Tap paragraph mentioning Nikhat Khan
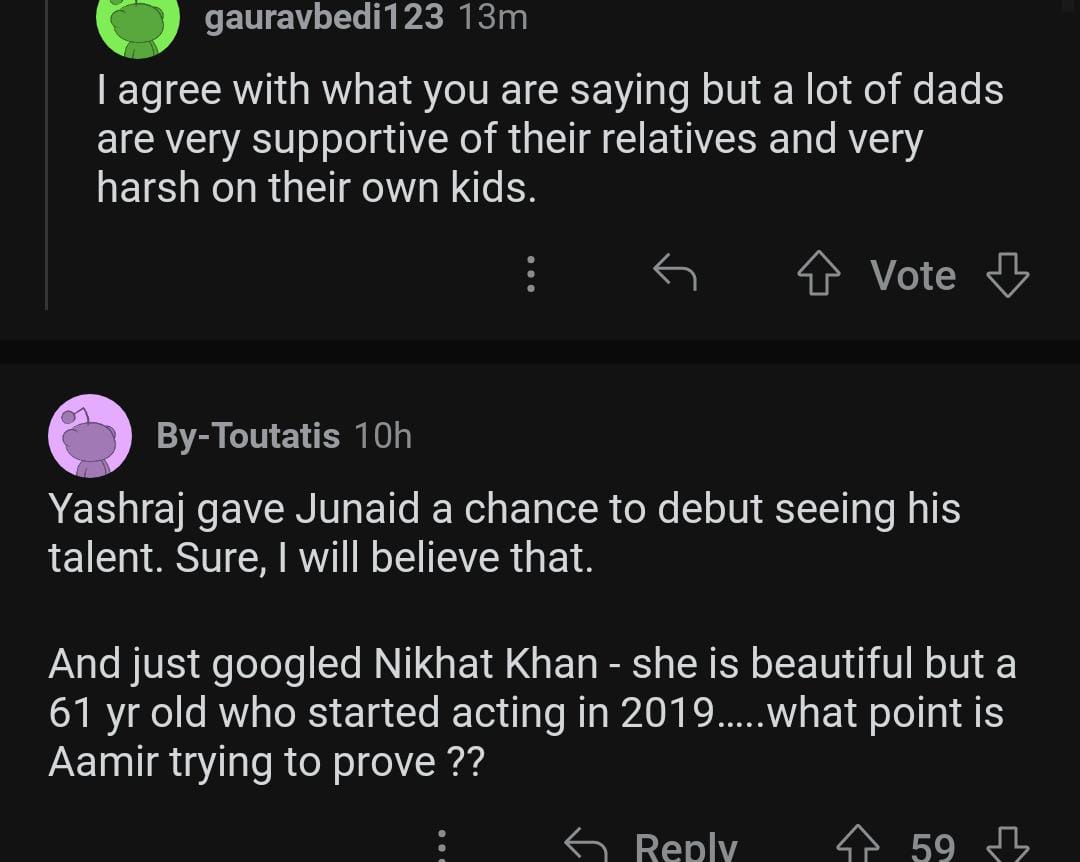 tap(530, 712)
